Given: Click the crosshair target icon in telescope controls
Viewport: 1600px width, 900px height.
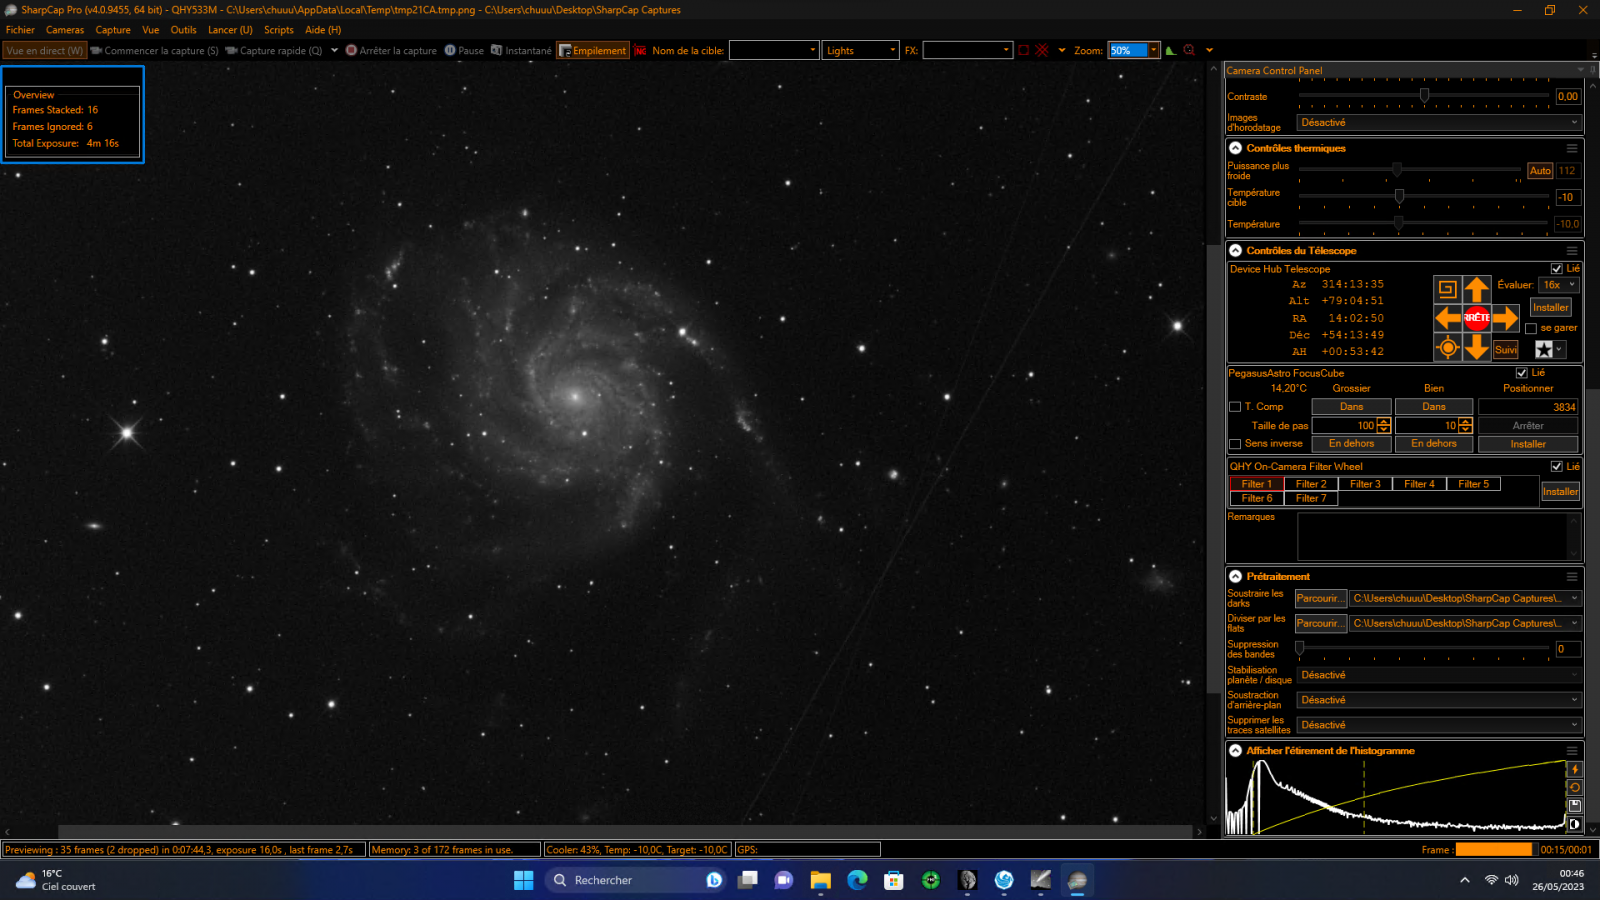Looking at the screenshot, I should [1447, 348].
